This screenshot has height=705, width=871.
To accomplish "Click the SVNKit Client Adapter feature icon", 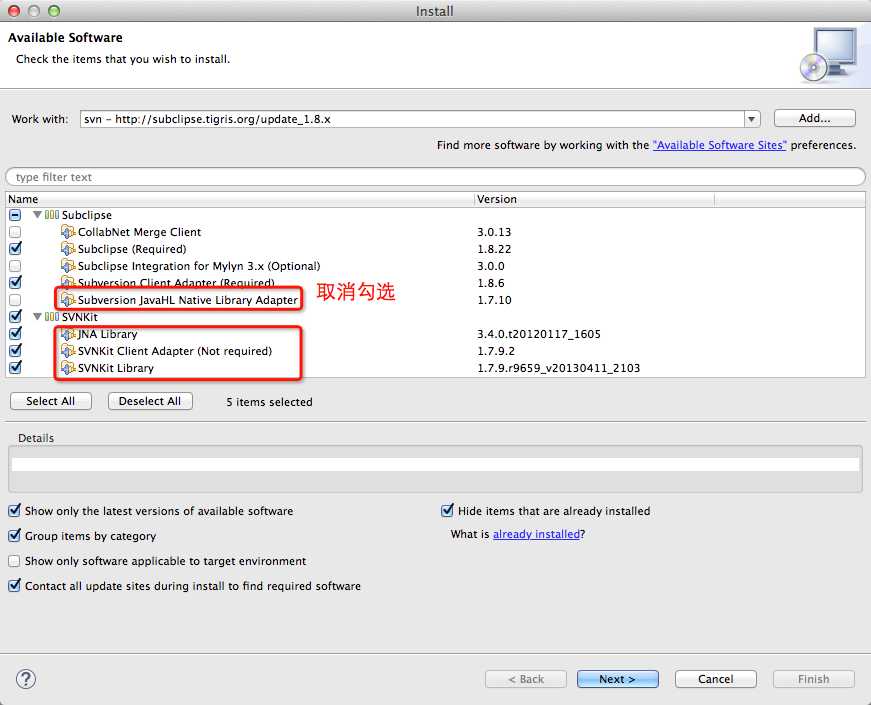I will click(x=68, y=351).
